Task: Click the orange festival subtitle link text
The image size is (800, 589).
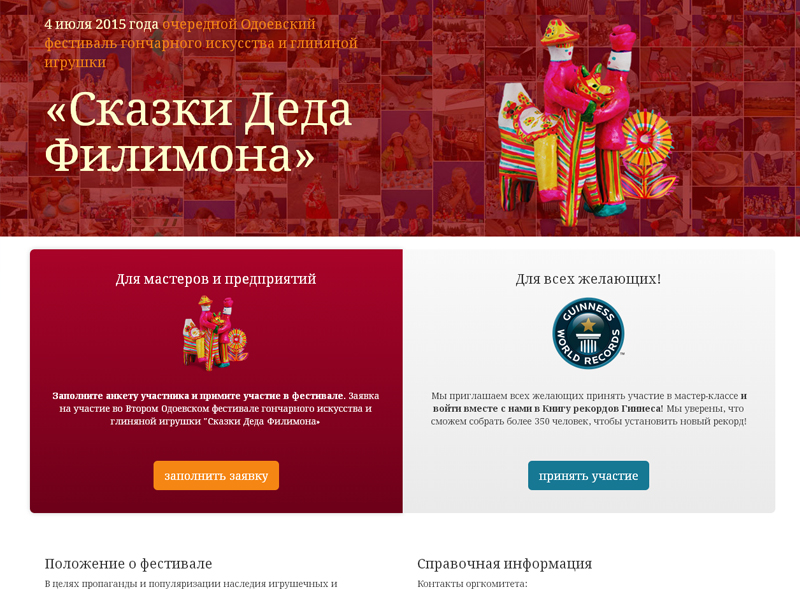Action: 201,43
